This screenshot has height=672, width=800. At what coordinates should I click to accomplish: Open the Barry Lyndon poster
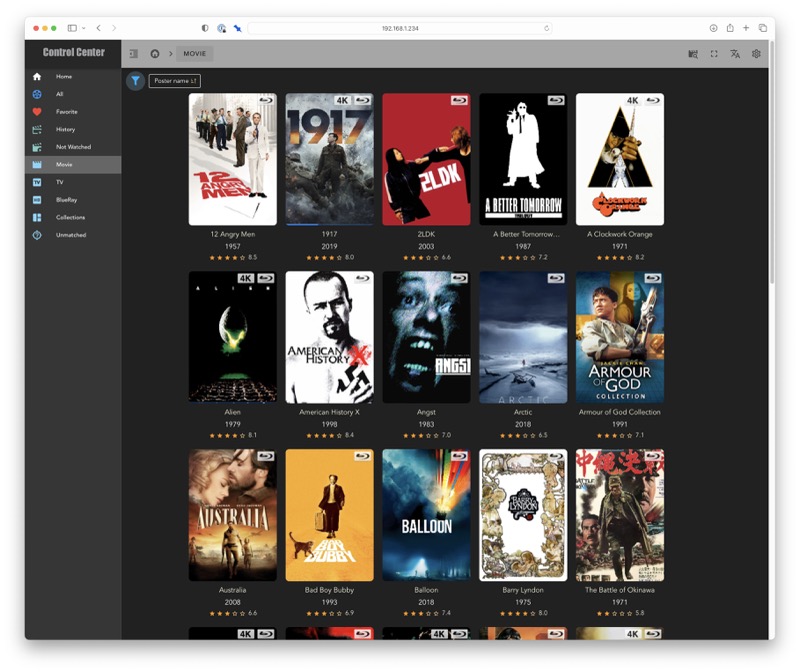coord(523,515)
